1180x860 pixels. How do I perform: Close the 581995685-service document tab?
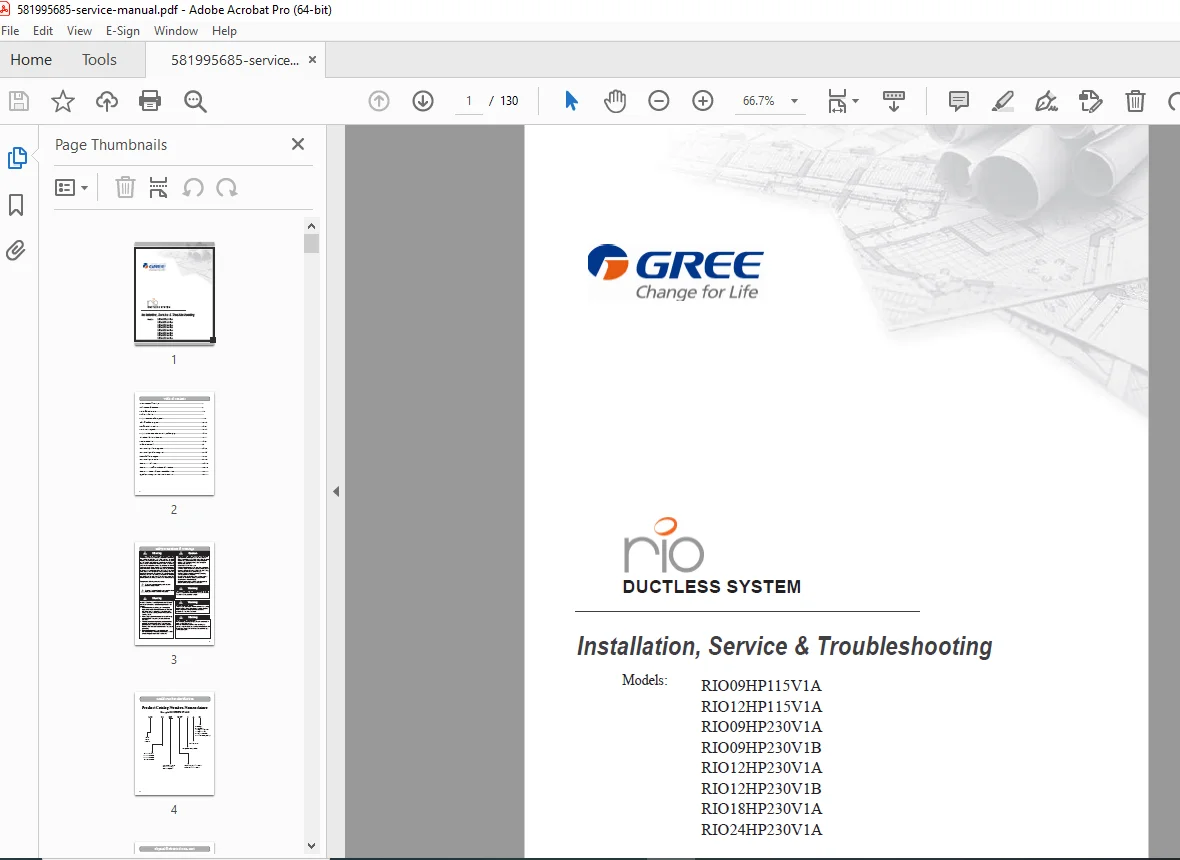click(312, 59)
